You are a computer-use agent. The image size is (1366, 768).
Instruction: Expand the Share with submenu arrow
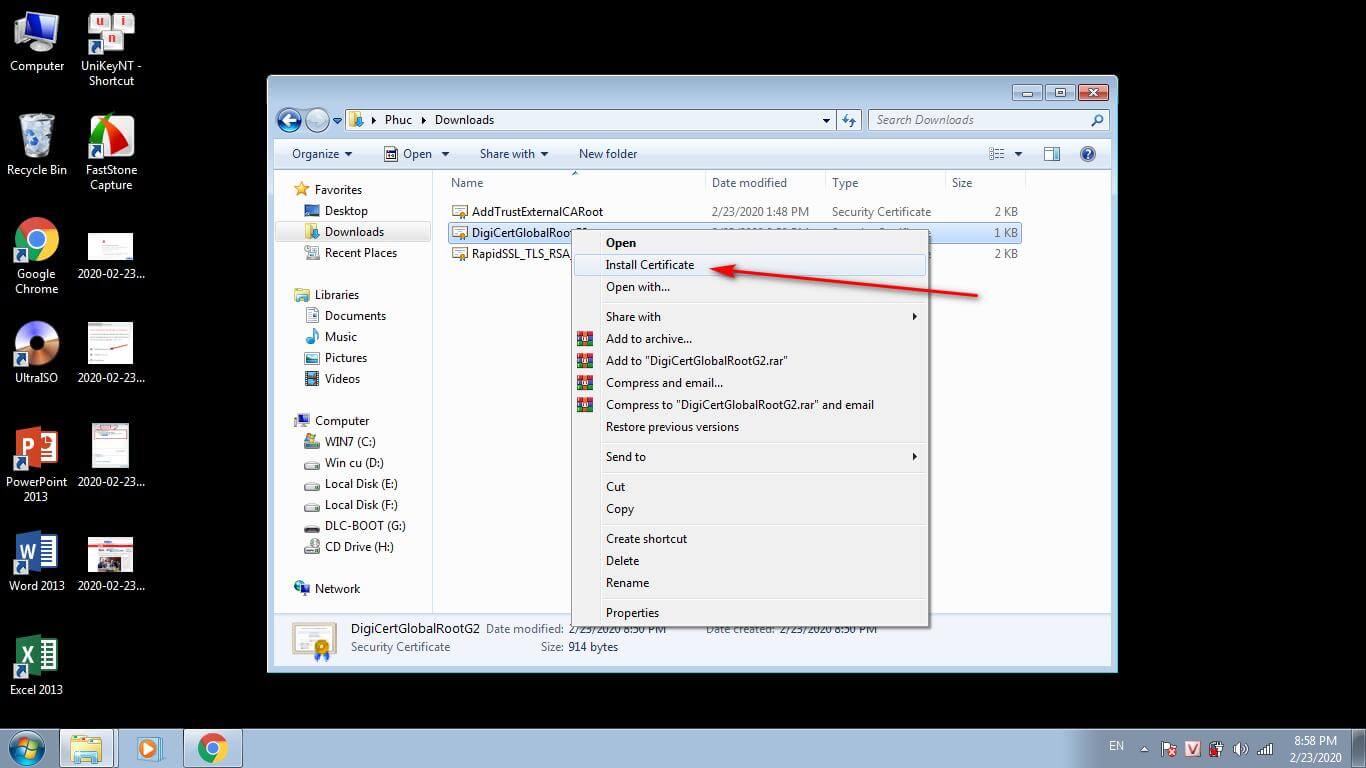(913, 317)
